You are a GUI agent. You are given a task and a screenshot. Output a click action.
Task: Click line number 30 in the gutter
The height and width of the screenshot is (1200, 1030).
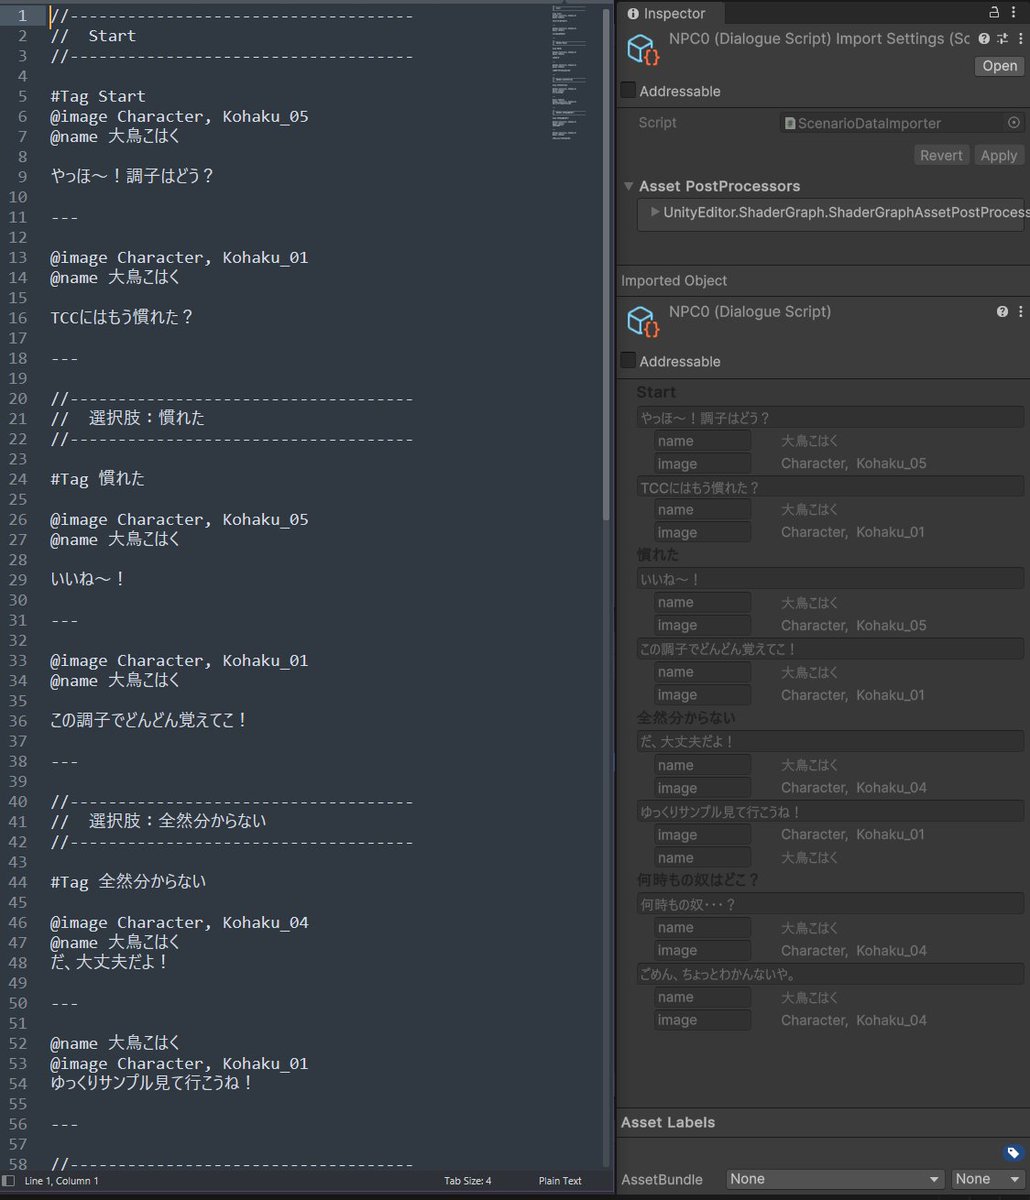[19, 600]
